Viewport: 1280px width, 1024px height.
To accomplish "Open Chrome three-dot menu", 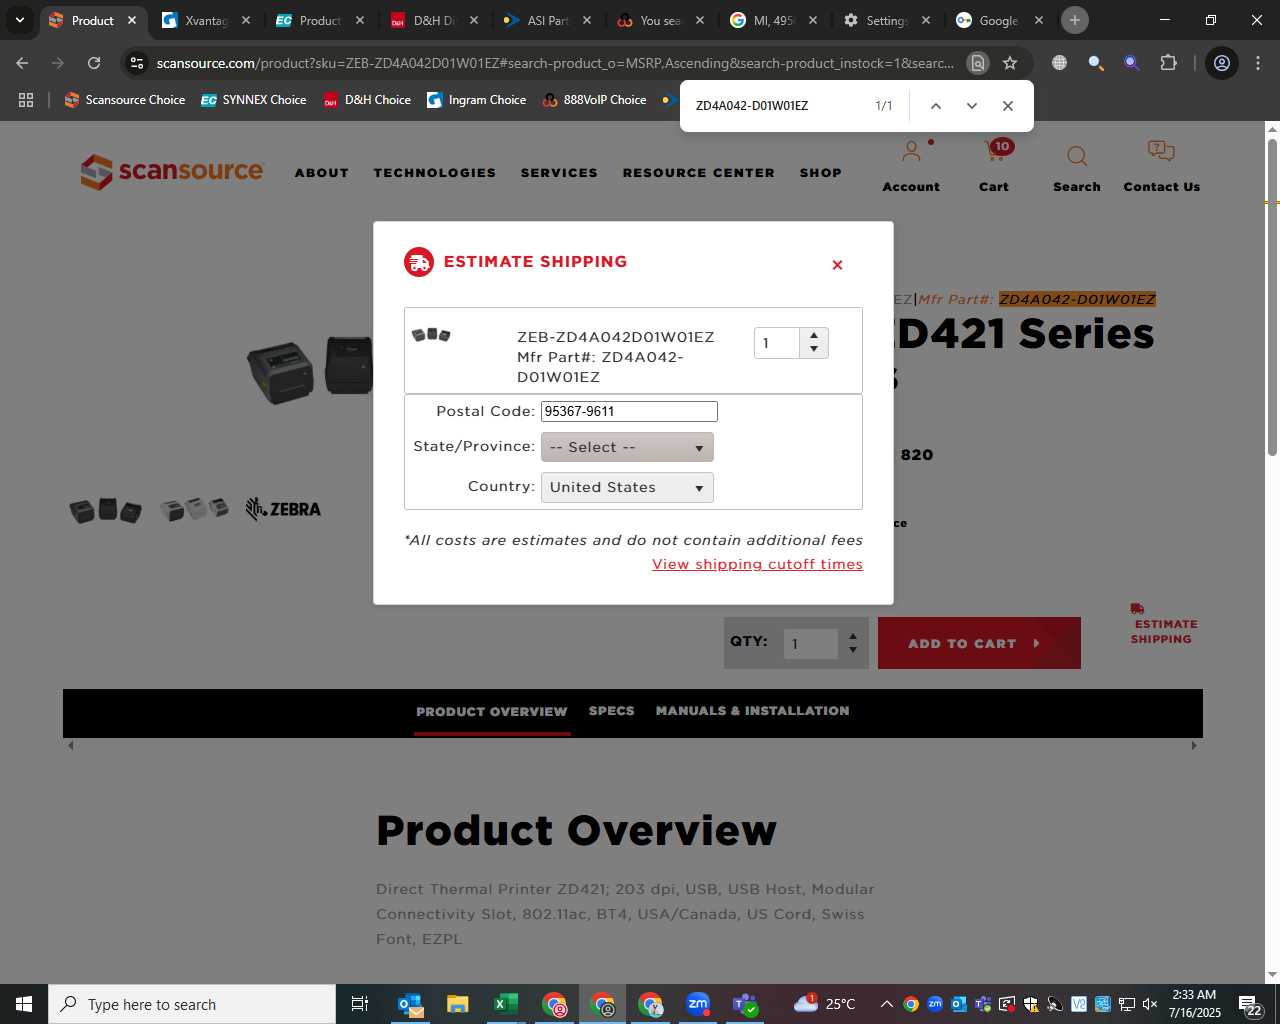I will pyautogui.click(x=1258, y=63).
